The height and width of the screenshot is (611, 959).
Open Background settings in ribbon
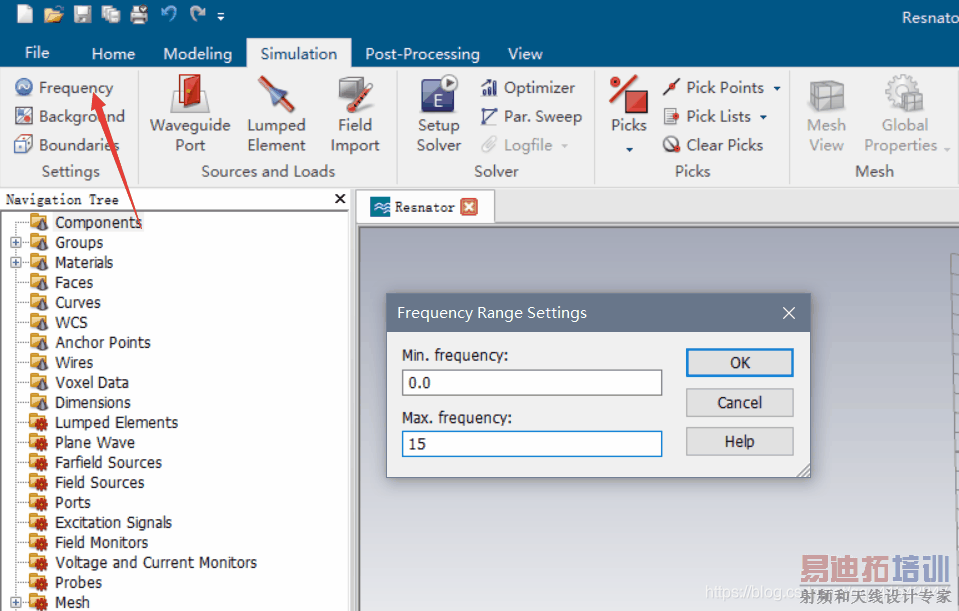(x=69, y=116)
